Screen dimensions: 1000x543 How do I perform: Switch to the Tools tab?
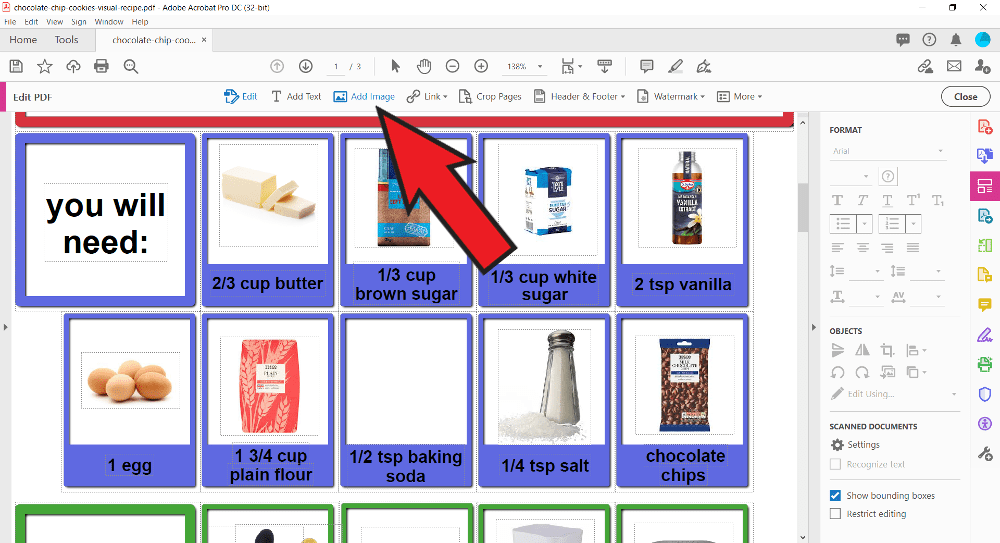pyautogui.click(x=66, y=40)
